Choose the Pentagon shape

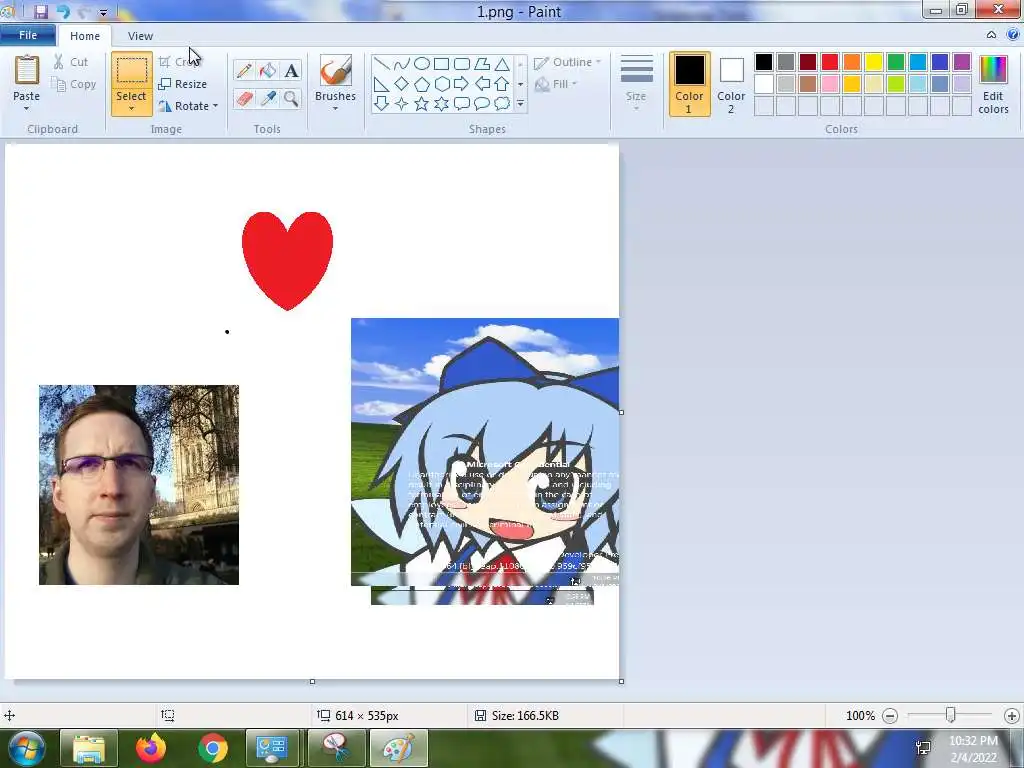(x=422, y=84)
